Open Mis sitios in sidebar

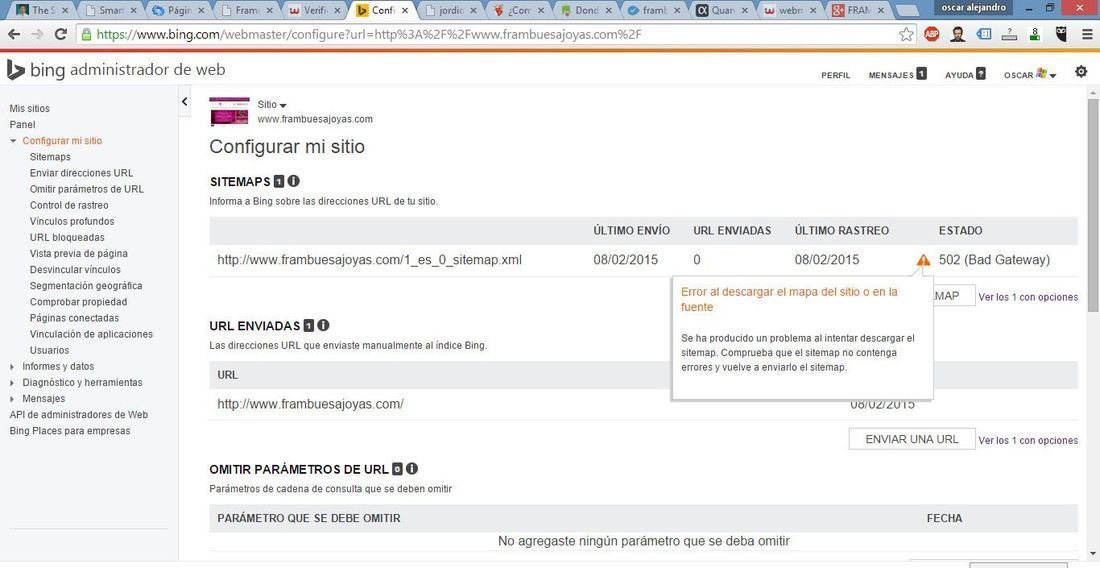coord(29,109)
